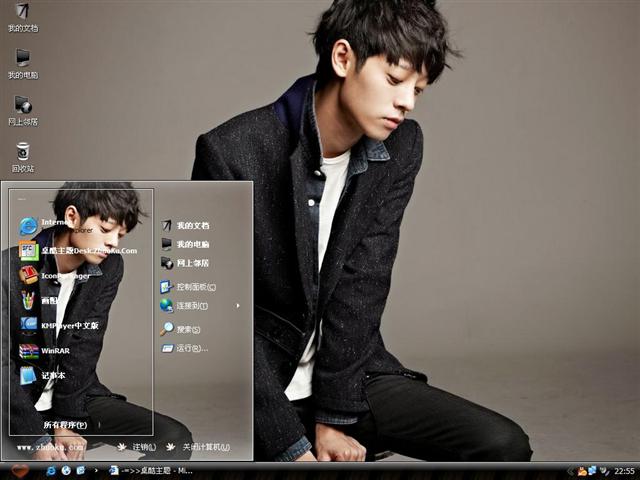Open 我的电脑 in Start menu right pane
640x480 pixels.
point(185,244)
